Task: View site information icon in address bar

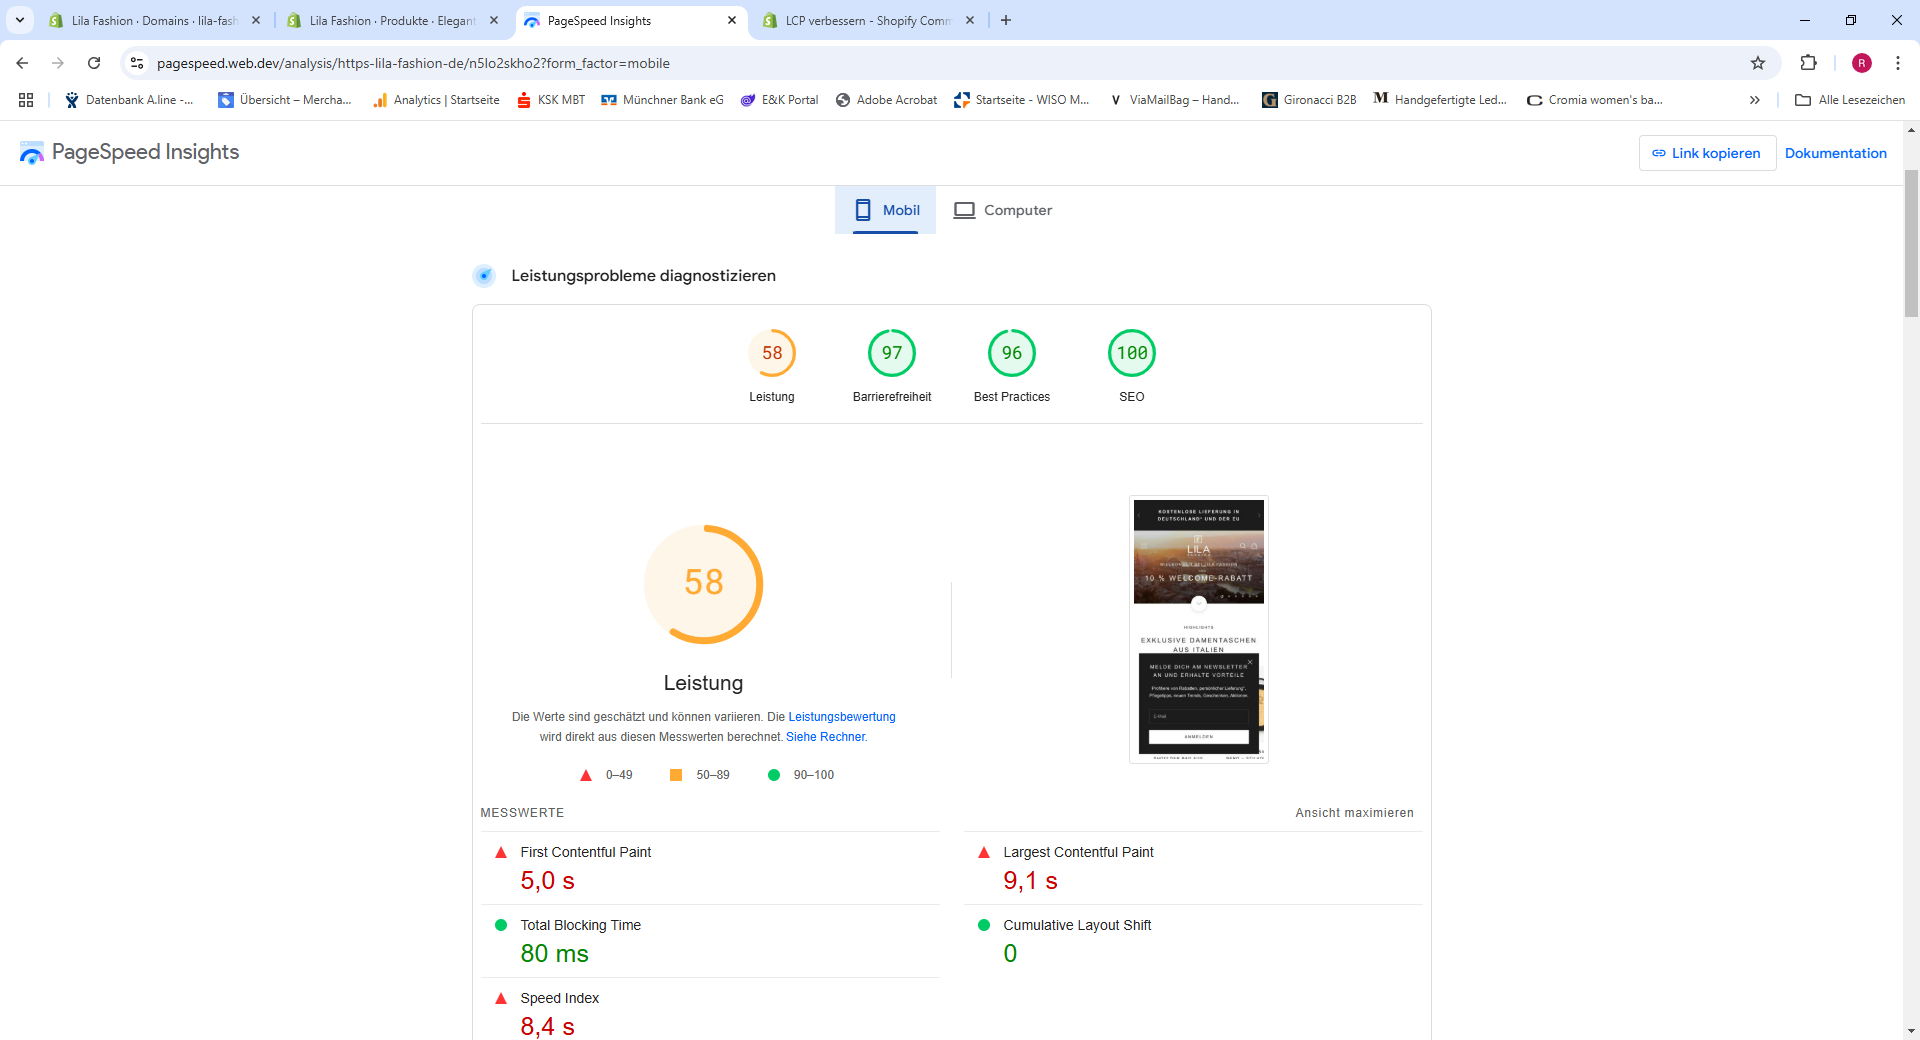Action: pyautogui.click(x=137, y=63)
